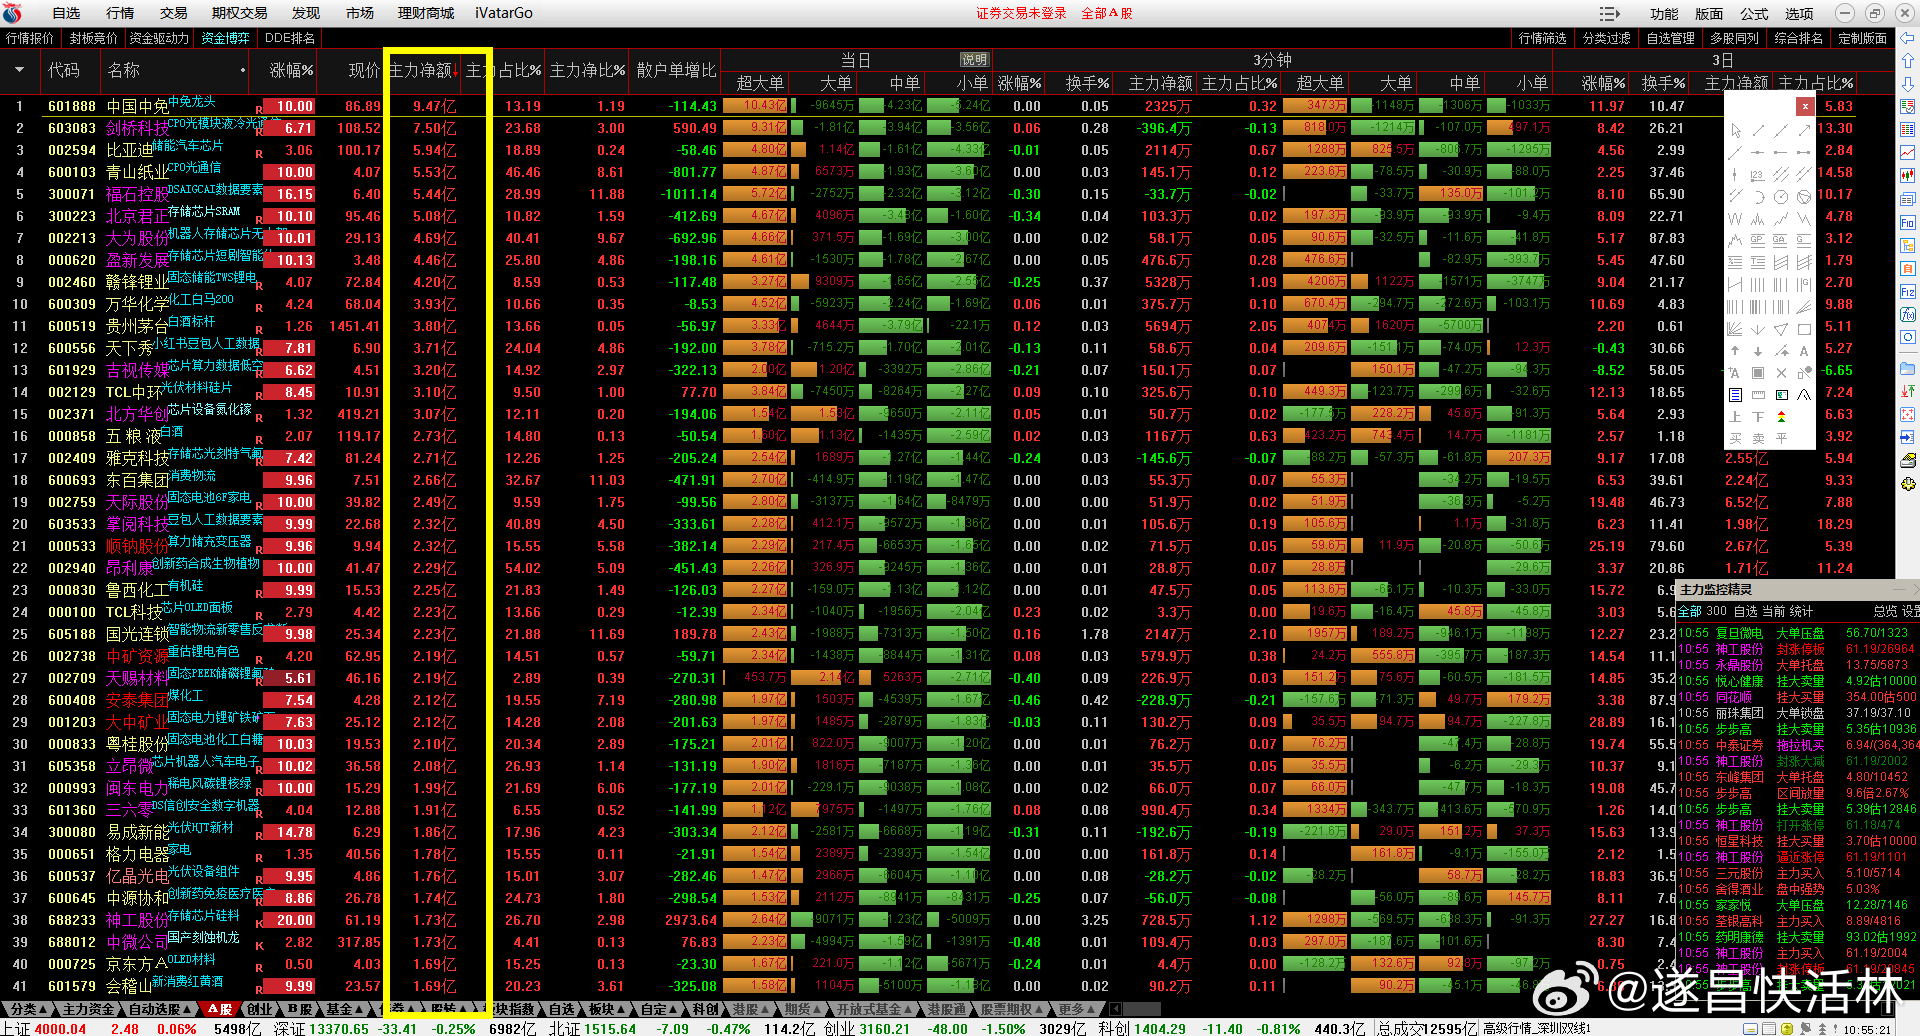The height and width of the screenshot is (1036, 1920).
Task: Click the 证券交易未登录 login link
Action: tap(1021, 13)
